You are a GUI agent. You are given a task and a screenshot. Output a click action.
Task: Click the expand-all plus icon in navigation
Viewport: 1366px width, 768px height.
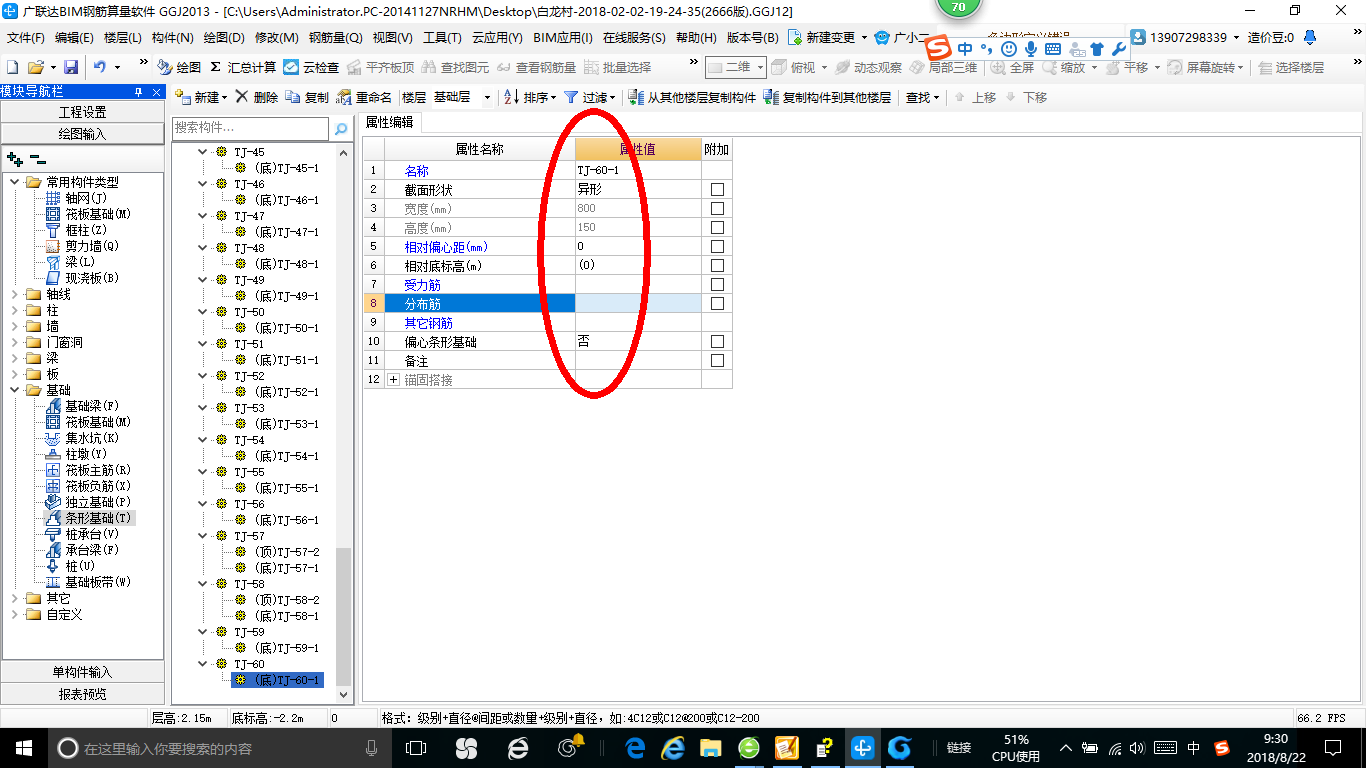point(15,158)
